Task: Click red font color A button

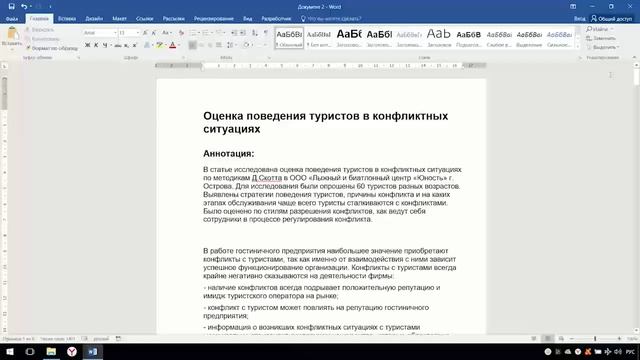Action: tap(173, 45)
